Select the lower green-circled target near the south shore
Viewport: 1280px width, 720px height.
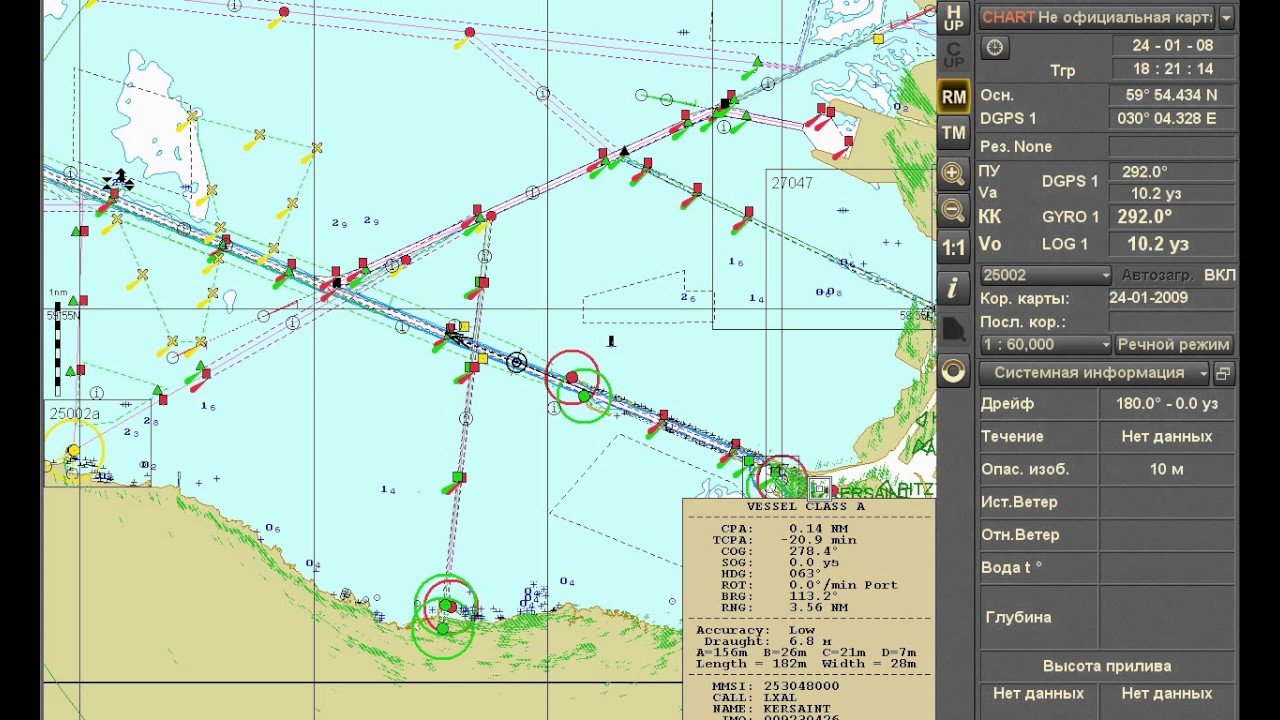point(442,629)
